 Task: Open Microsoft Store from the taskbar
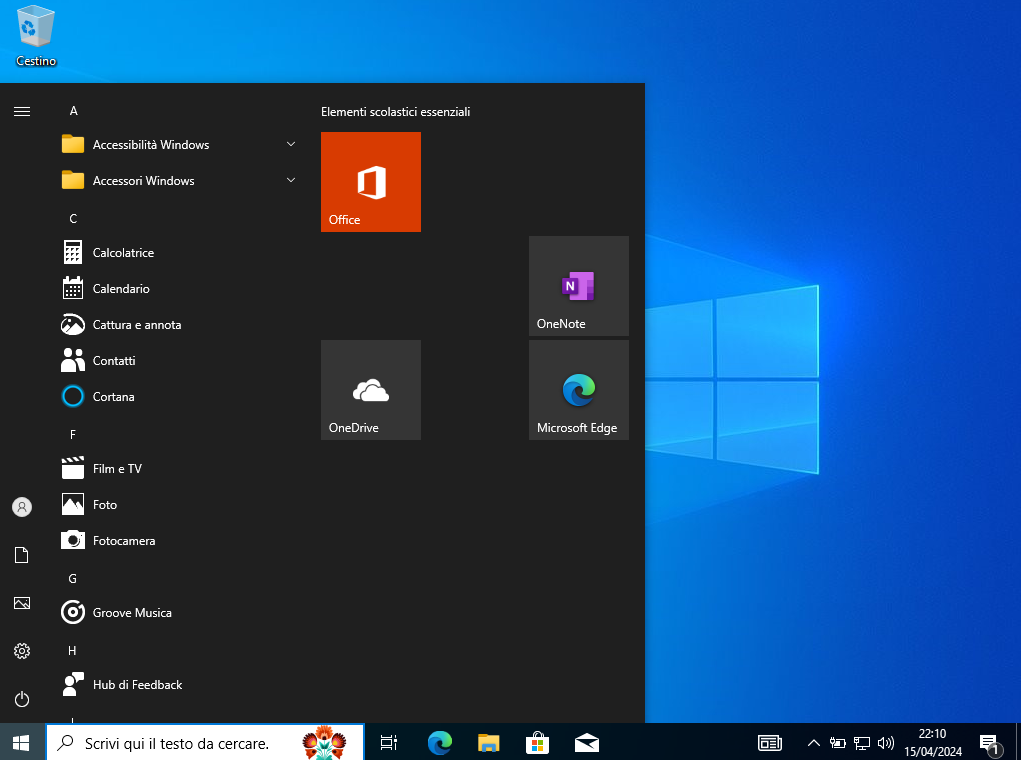click(x=537, y=742)
